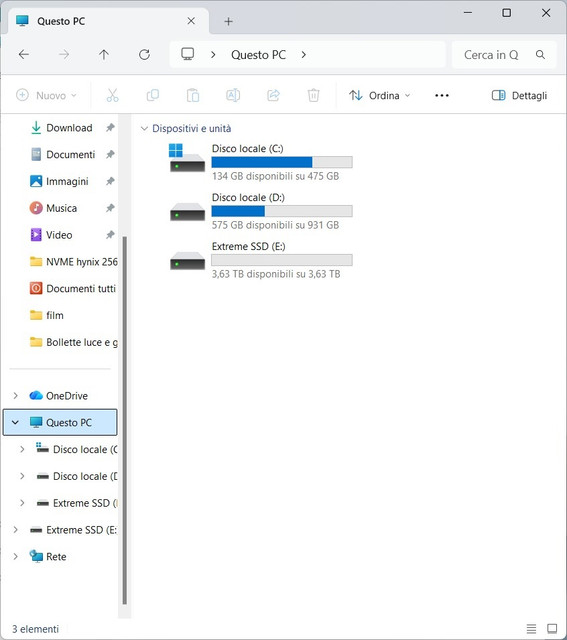Viewport: 567px width, 640px height.
Task: Click the PC monitor icon in address bar
Action: (188, 54)
